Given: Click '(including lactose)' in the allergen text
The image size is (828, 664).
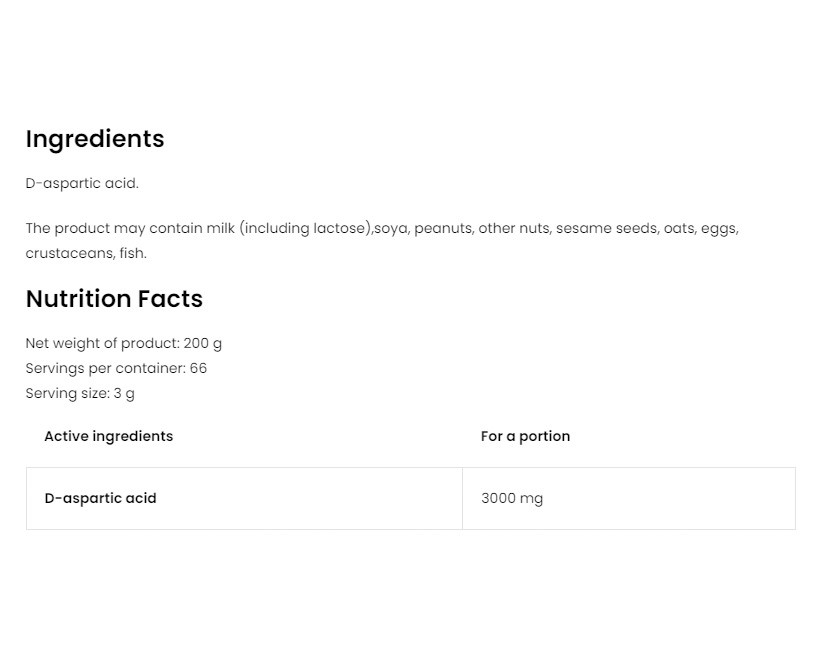Looking at the screenshot, I should [x=305, y=228].
